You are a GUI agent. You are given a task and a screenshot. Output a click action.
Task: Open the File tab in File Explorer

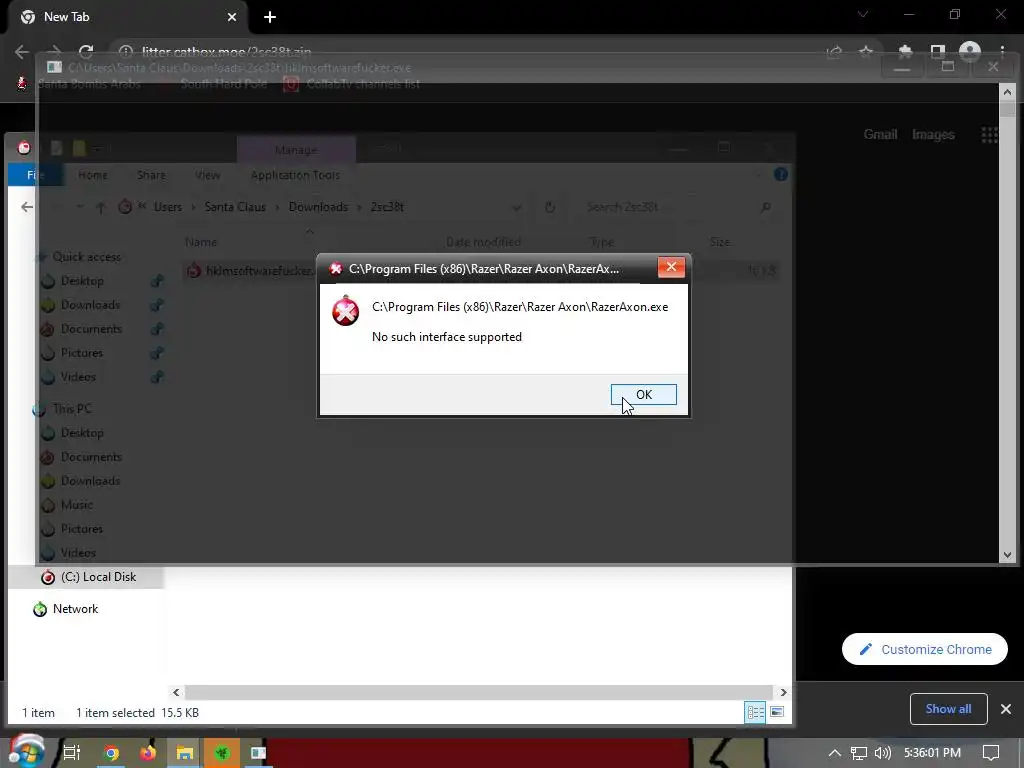click(x=36, y=175)
